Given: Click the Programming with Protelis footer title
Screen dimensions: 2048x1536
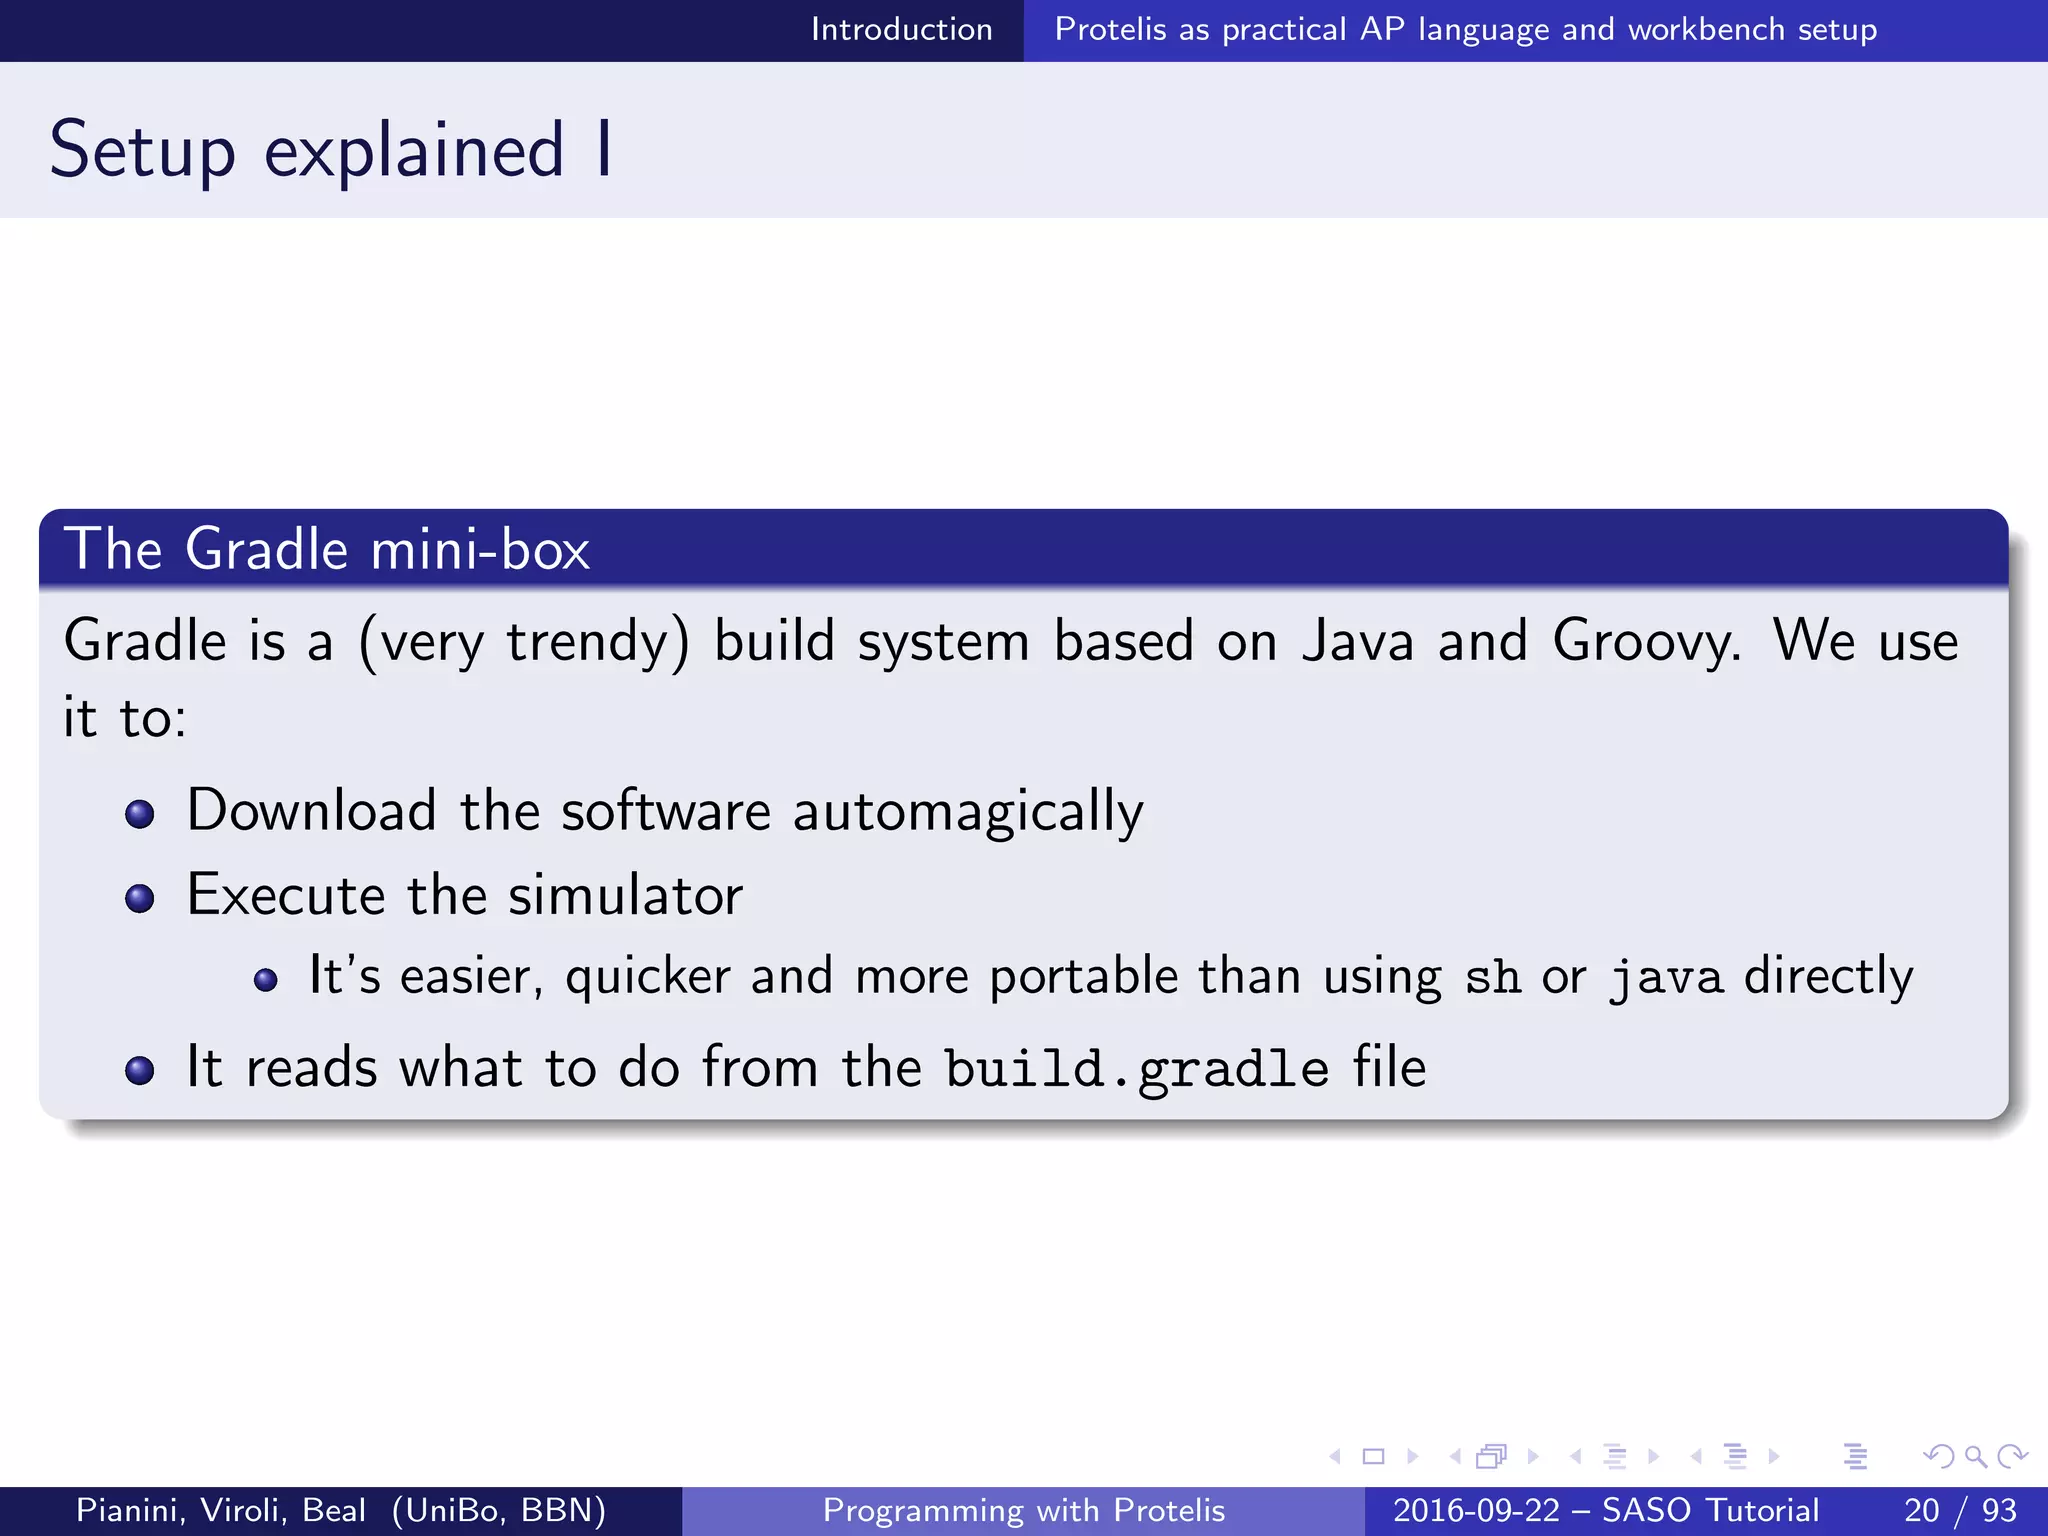Looking at the screenshot, I should (x=1024, y=1510).
